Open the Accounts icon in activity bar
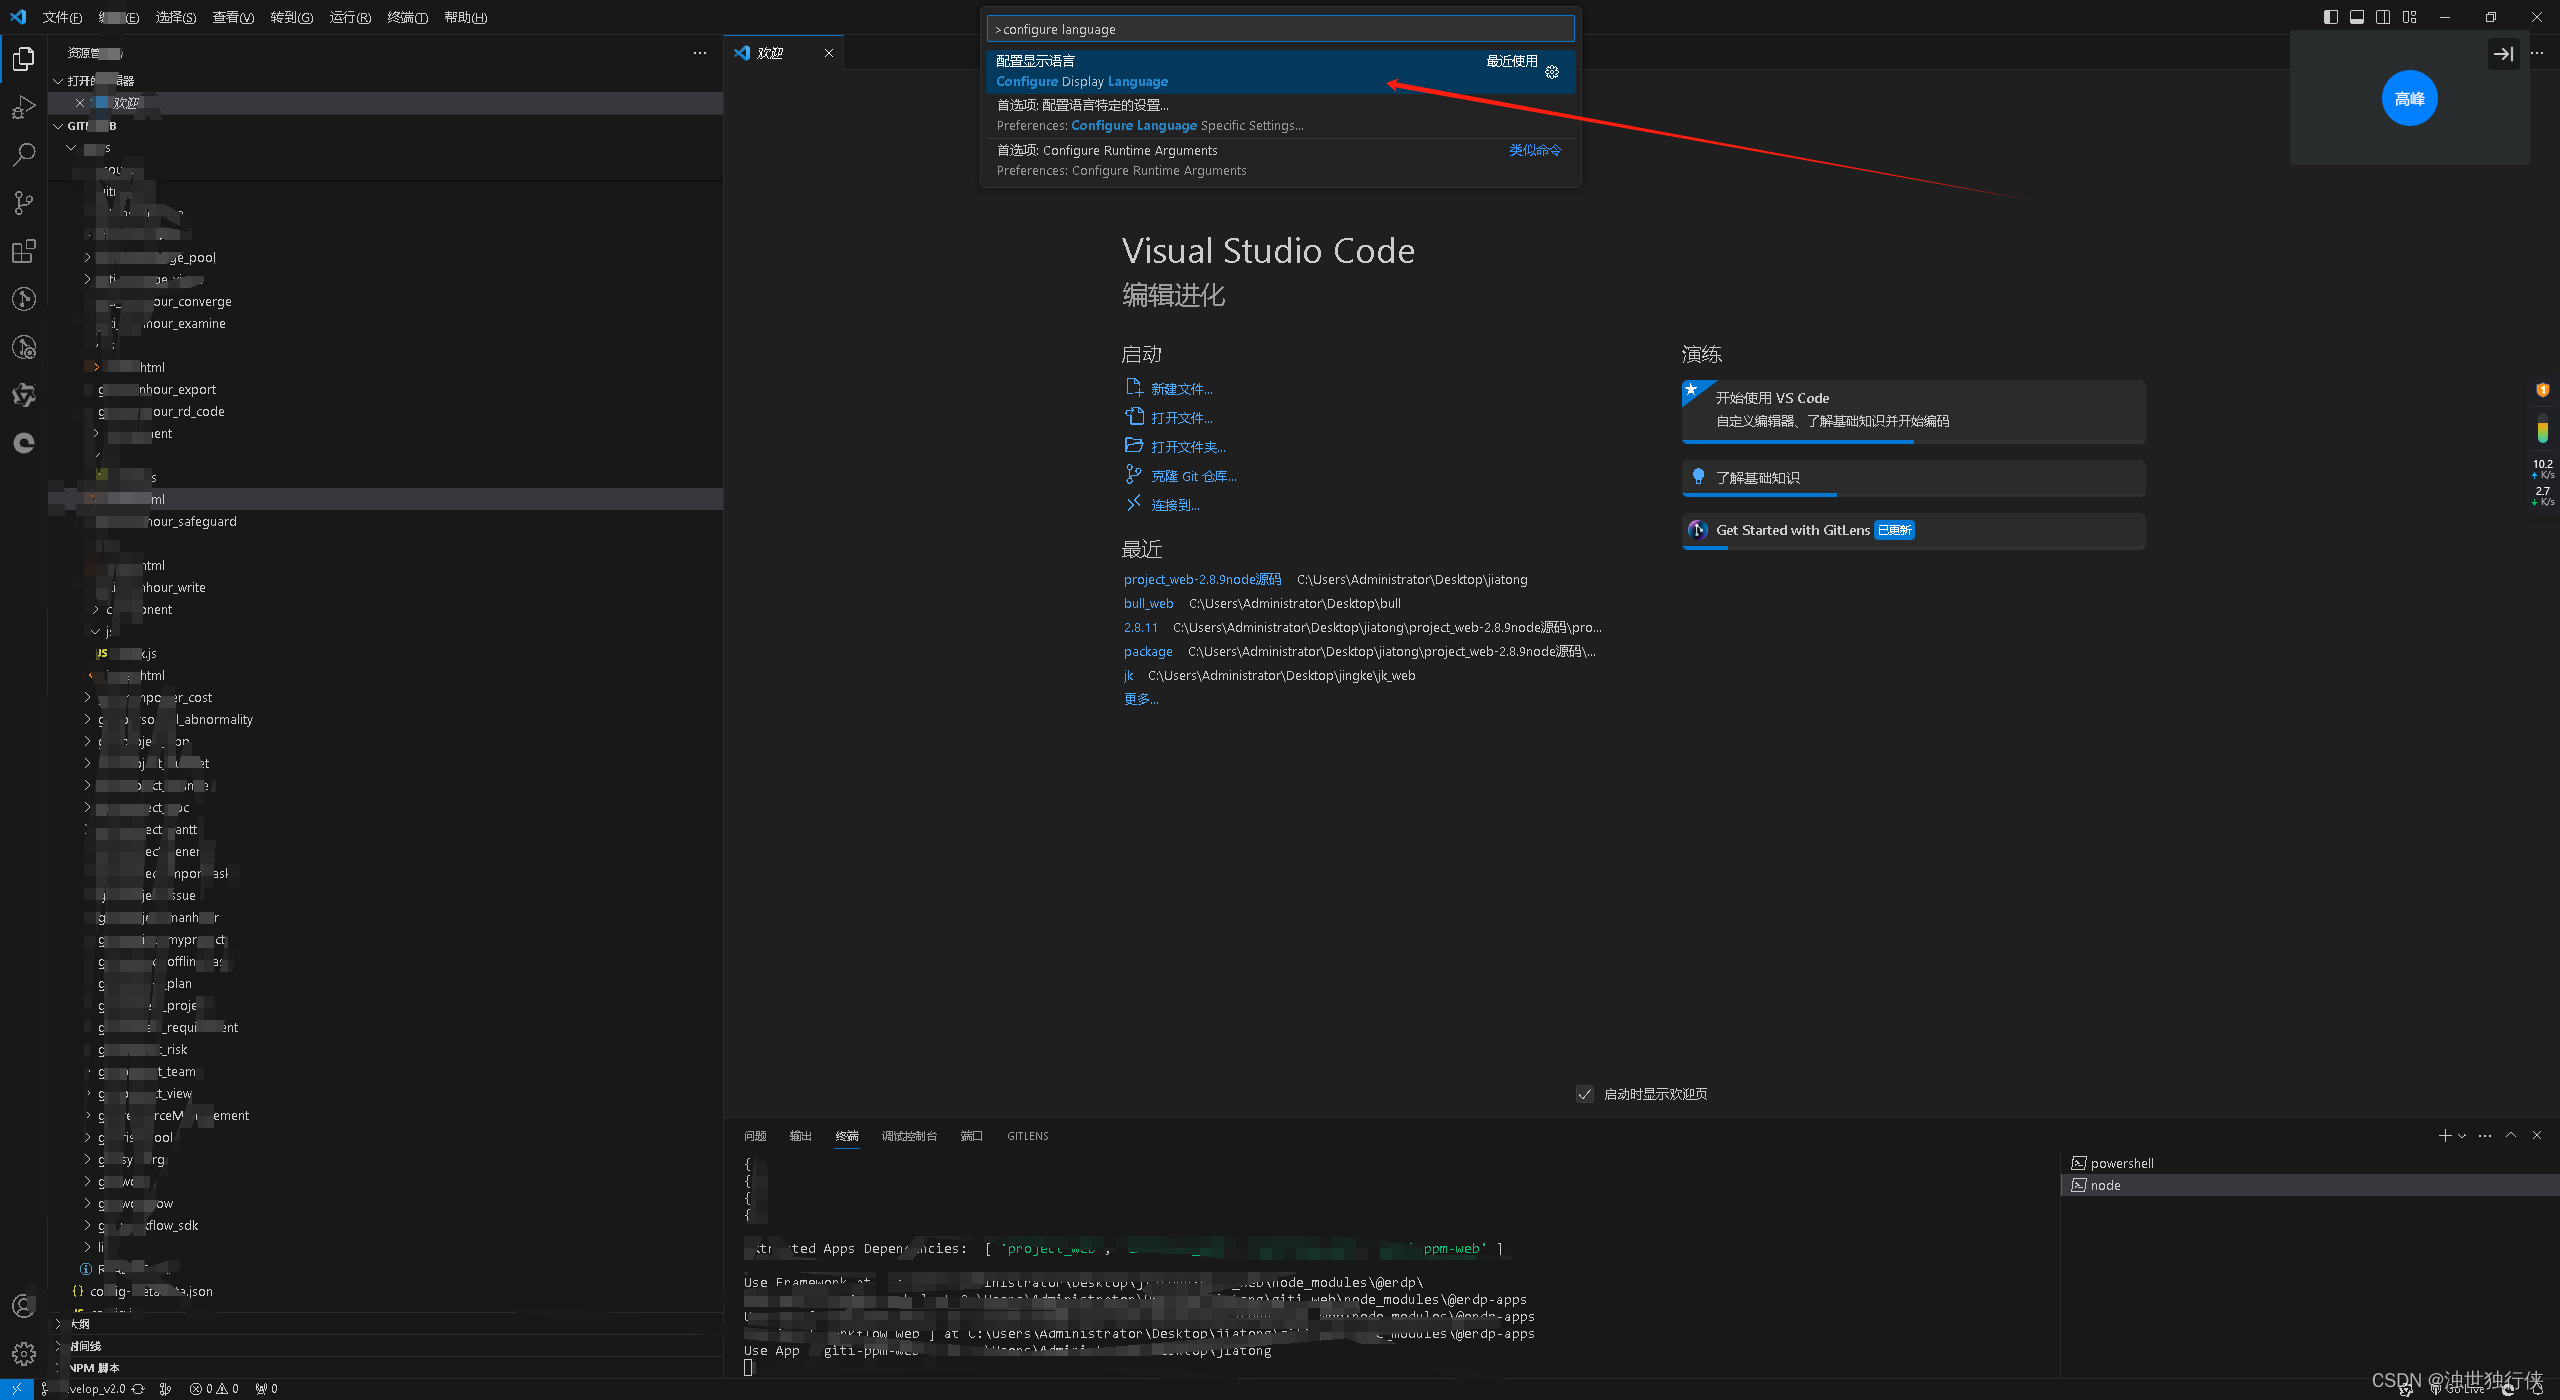 pyautogui.click(x=24, y=1305)
